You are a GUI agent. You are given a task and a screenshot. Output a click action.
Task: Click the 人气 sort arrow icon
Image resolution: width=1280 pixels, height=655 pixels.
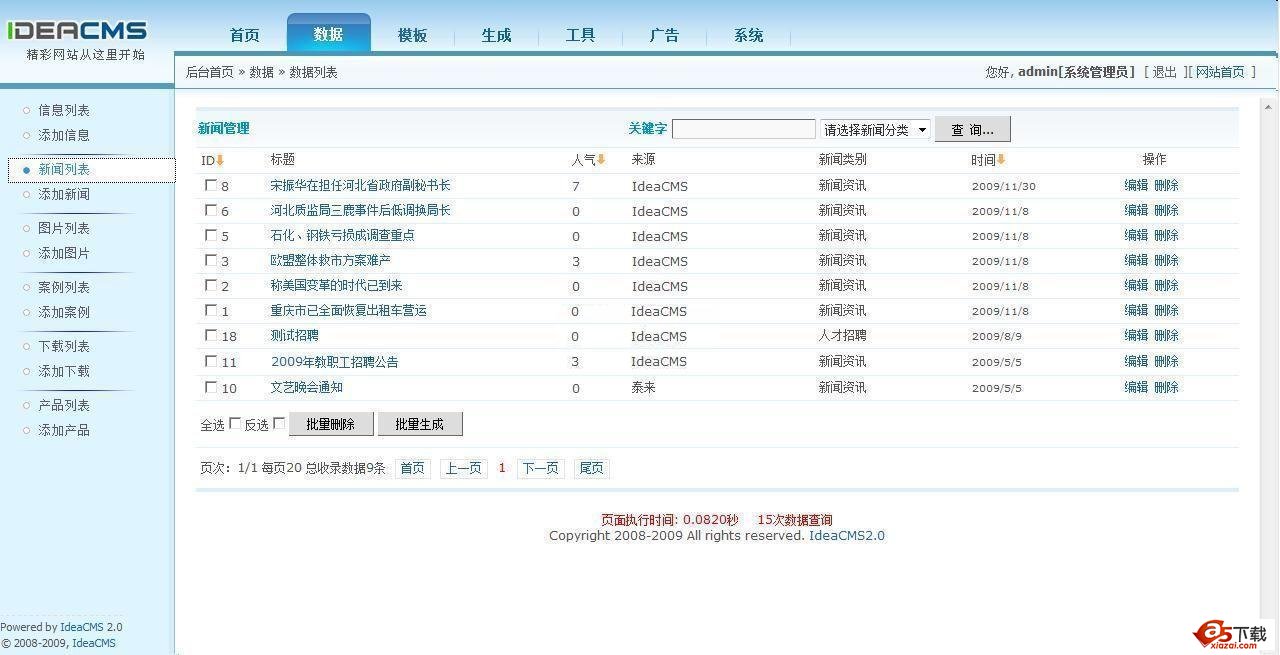coord(601,159)
